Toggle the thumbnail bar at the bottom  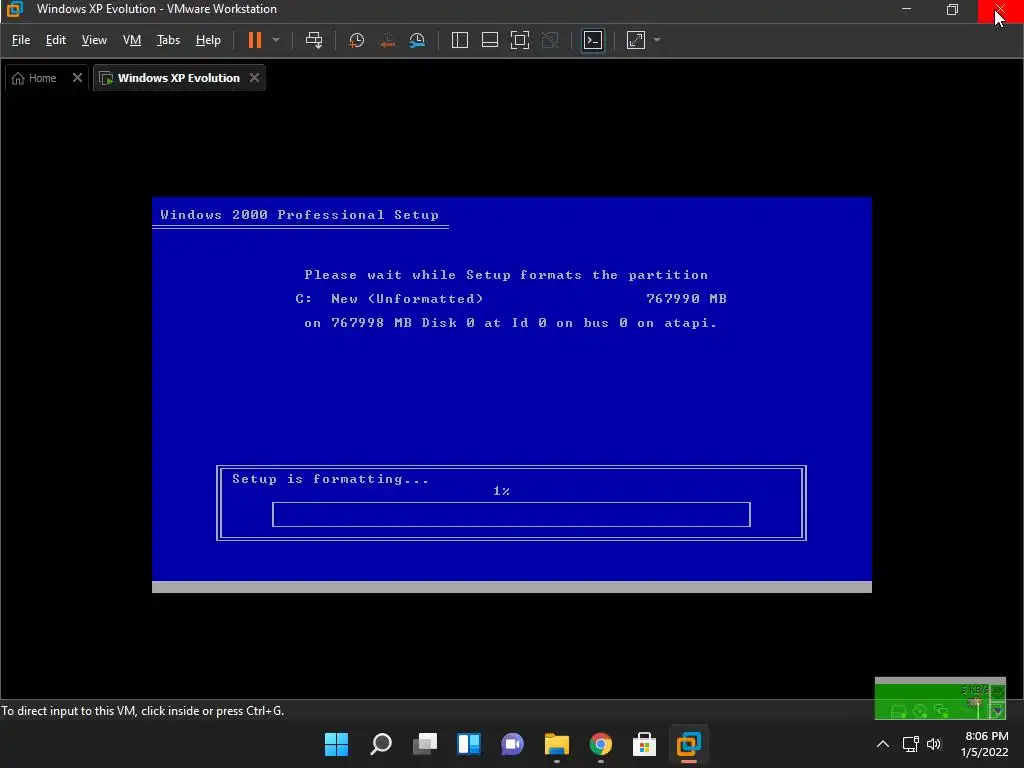490,40
